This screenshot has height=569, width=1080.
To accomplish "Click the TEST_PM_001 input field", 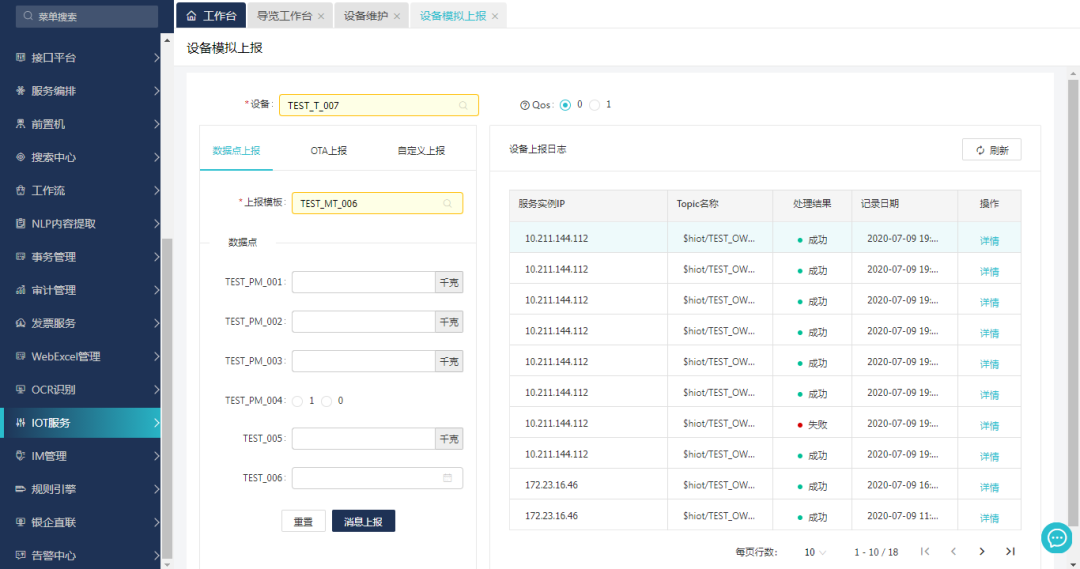I will coord(363,283).
